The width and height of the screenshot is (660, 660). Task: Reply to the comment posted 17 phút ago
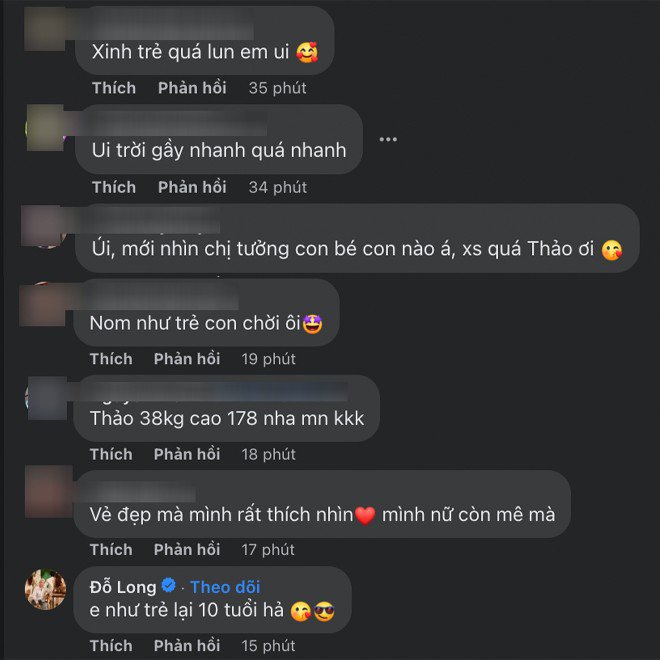point(187,550)
